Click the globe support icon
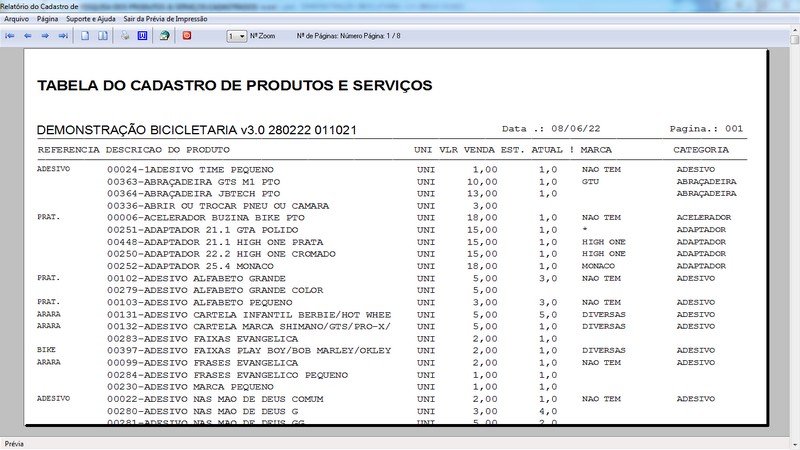Viewport: 800px width, 450px height. [x=164, y=36]
